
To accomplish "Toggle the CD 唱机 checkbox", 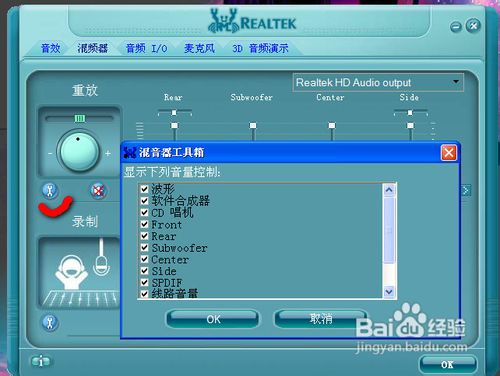I will click(144, 212).
